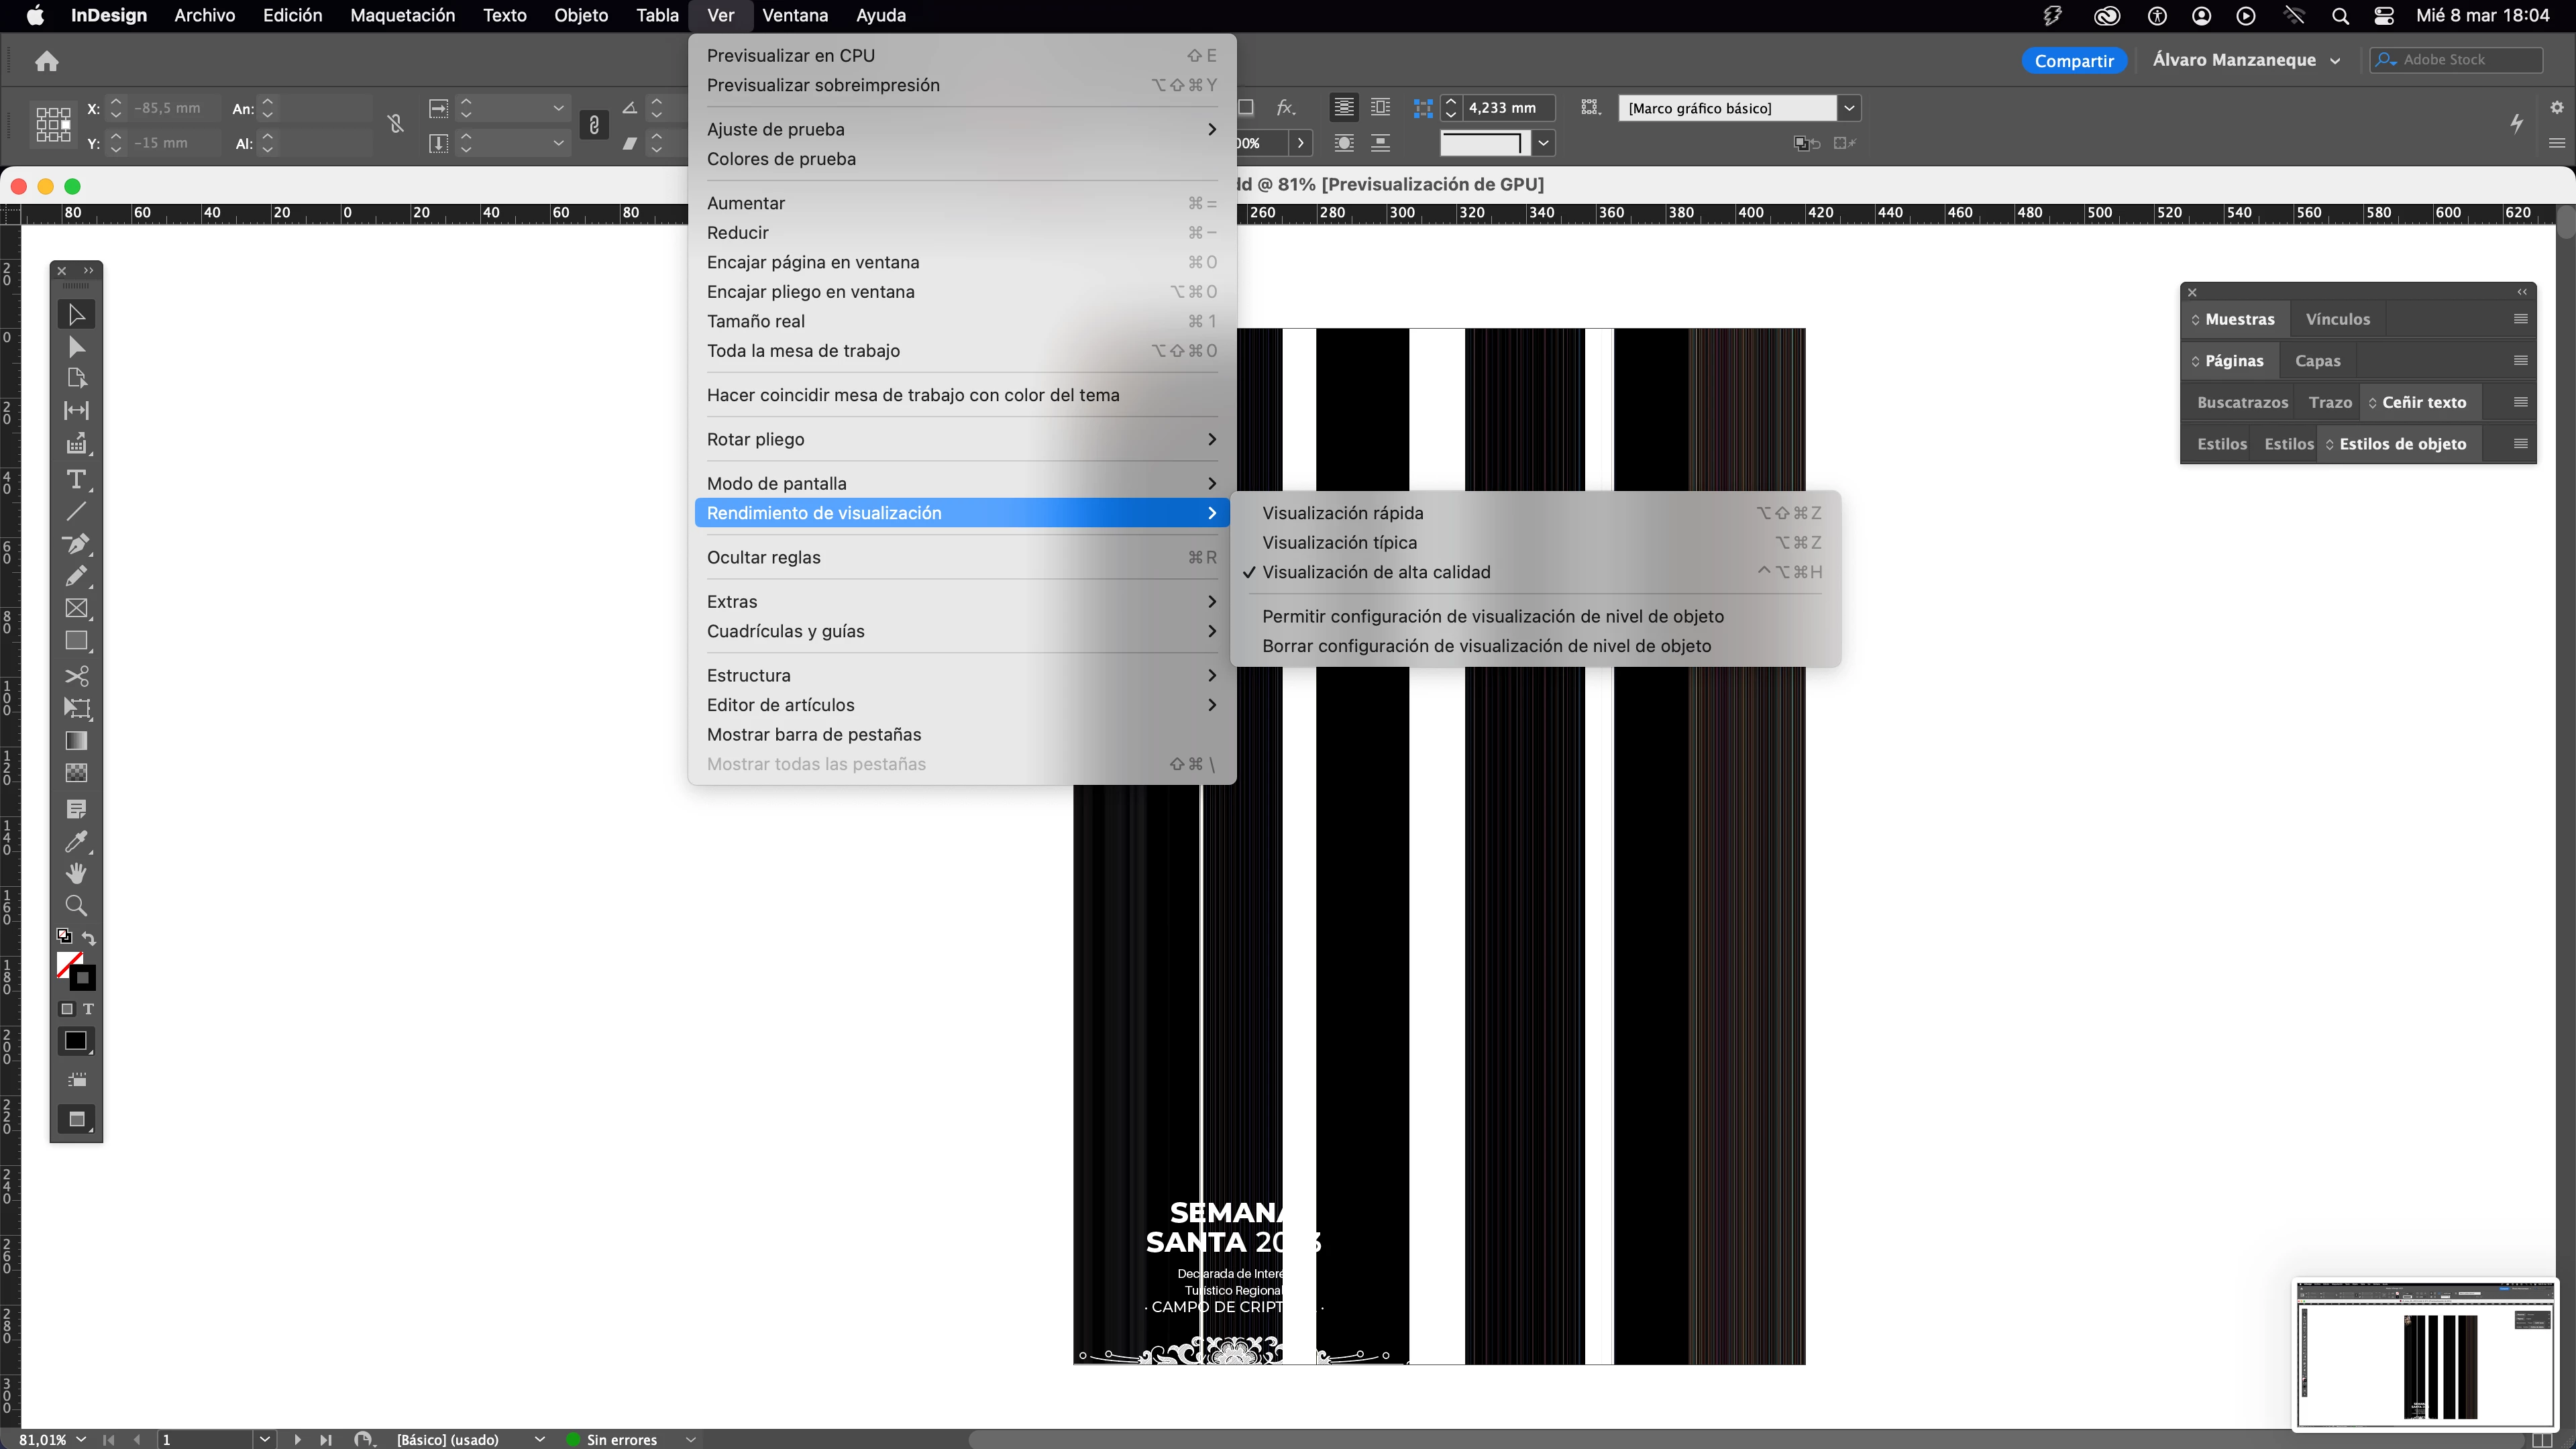This screenshot has height=1449, width=2576.
Task: Select the Scissors tool
Action: click(x=76, y=676)
